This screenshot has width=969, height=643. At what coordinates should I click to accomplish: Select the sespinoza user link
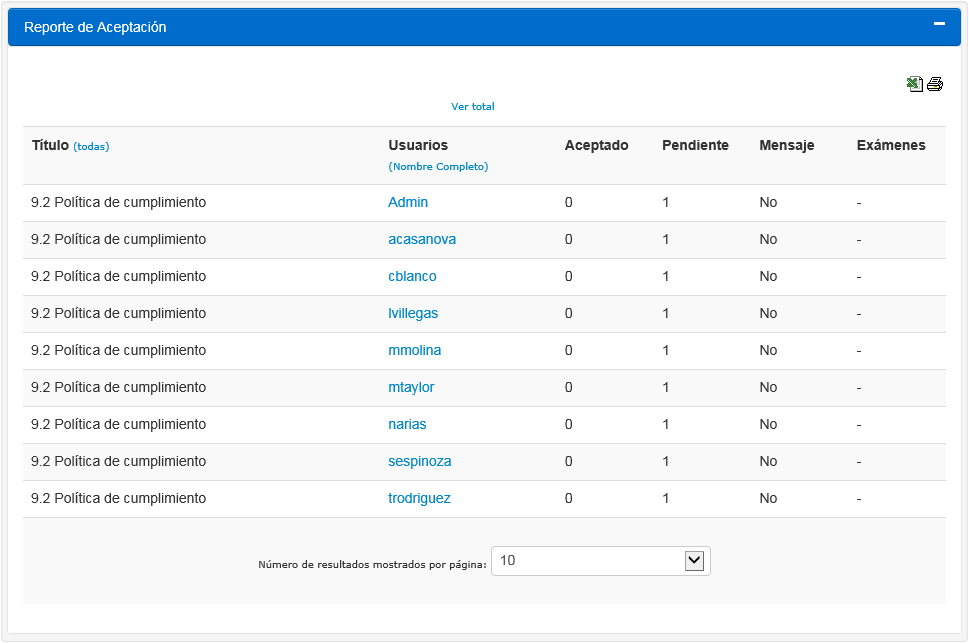tap(420, 462)
